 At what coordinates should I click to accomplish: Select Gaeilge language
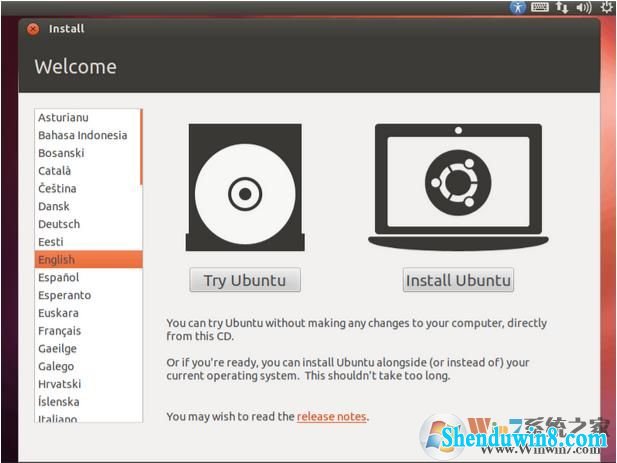click(x=88, y=349)
